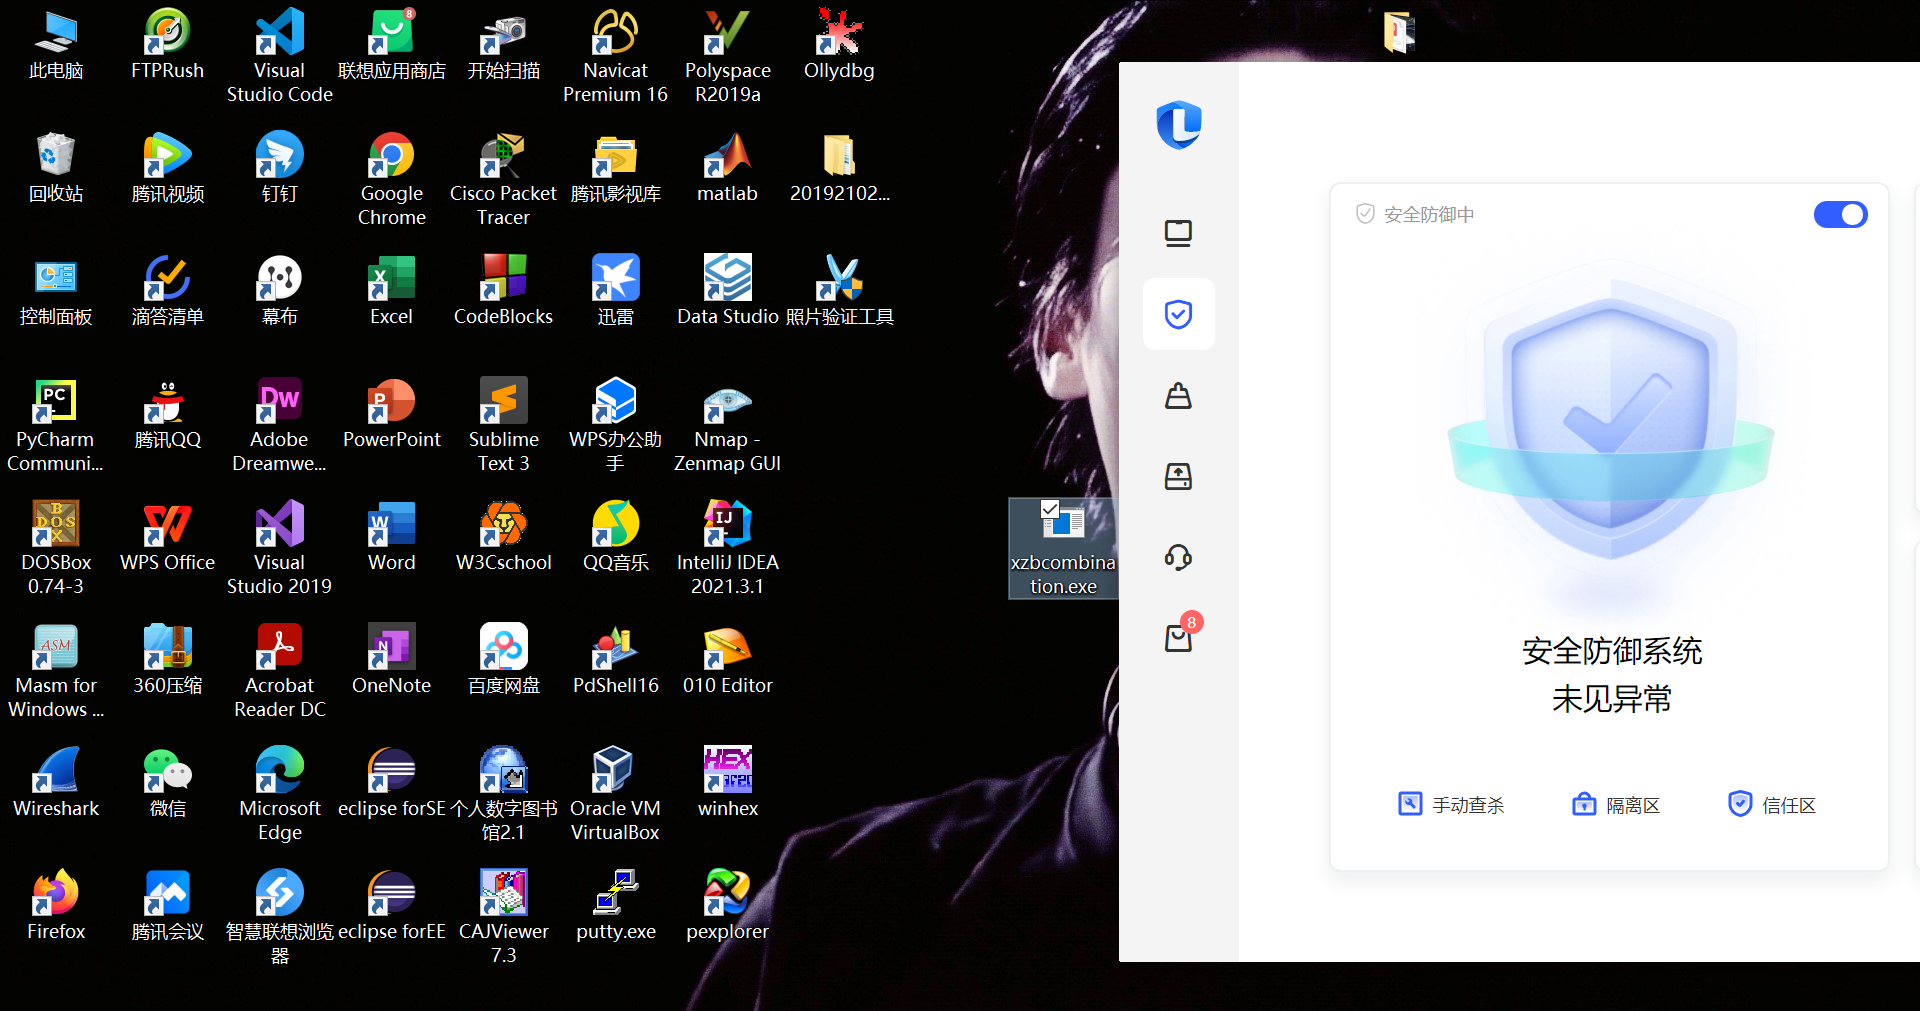Select the Visual Studio 2019 shortcut
The height and width of the screenshot is (1011, 1920).
tap(279, 548)
